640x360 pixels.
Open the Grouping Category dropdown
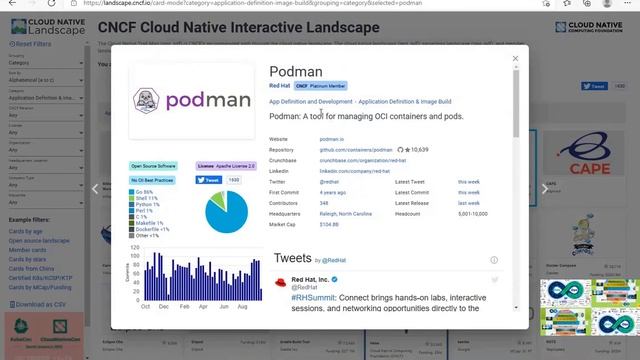tap(46, 63)
